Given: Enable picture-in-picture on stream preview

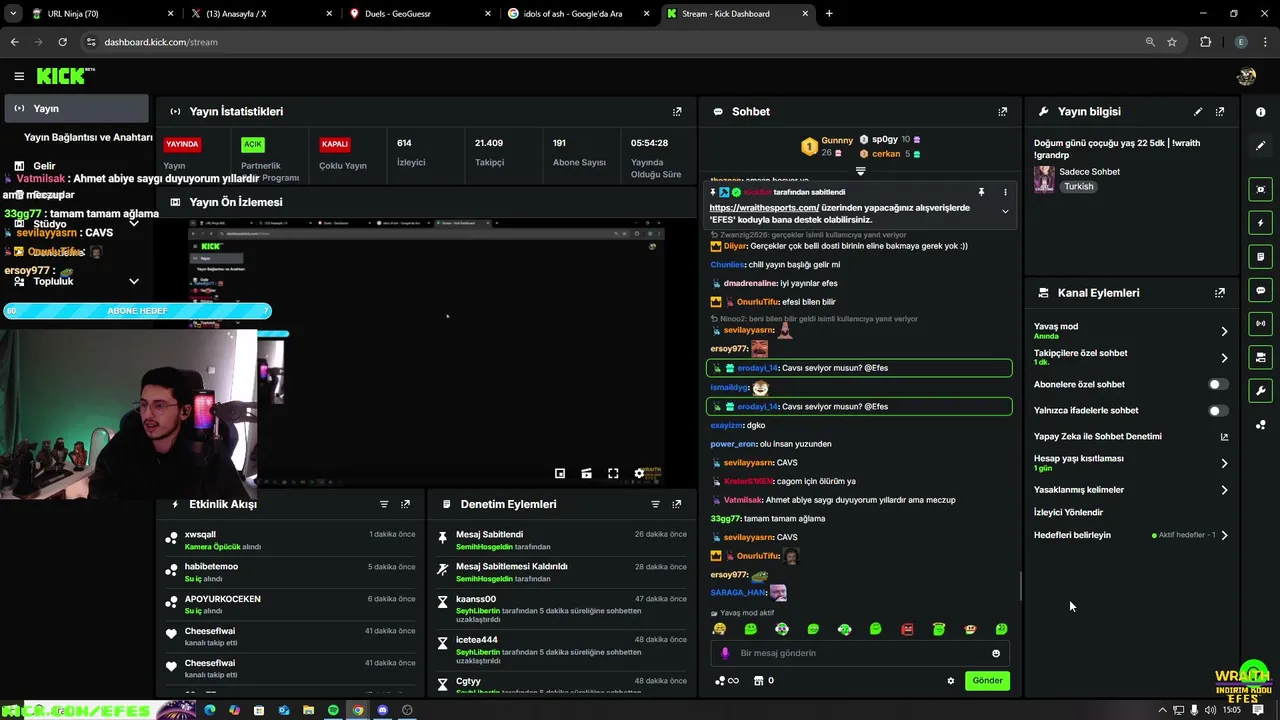Looking at the screenshot, I should coord(560,474).
